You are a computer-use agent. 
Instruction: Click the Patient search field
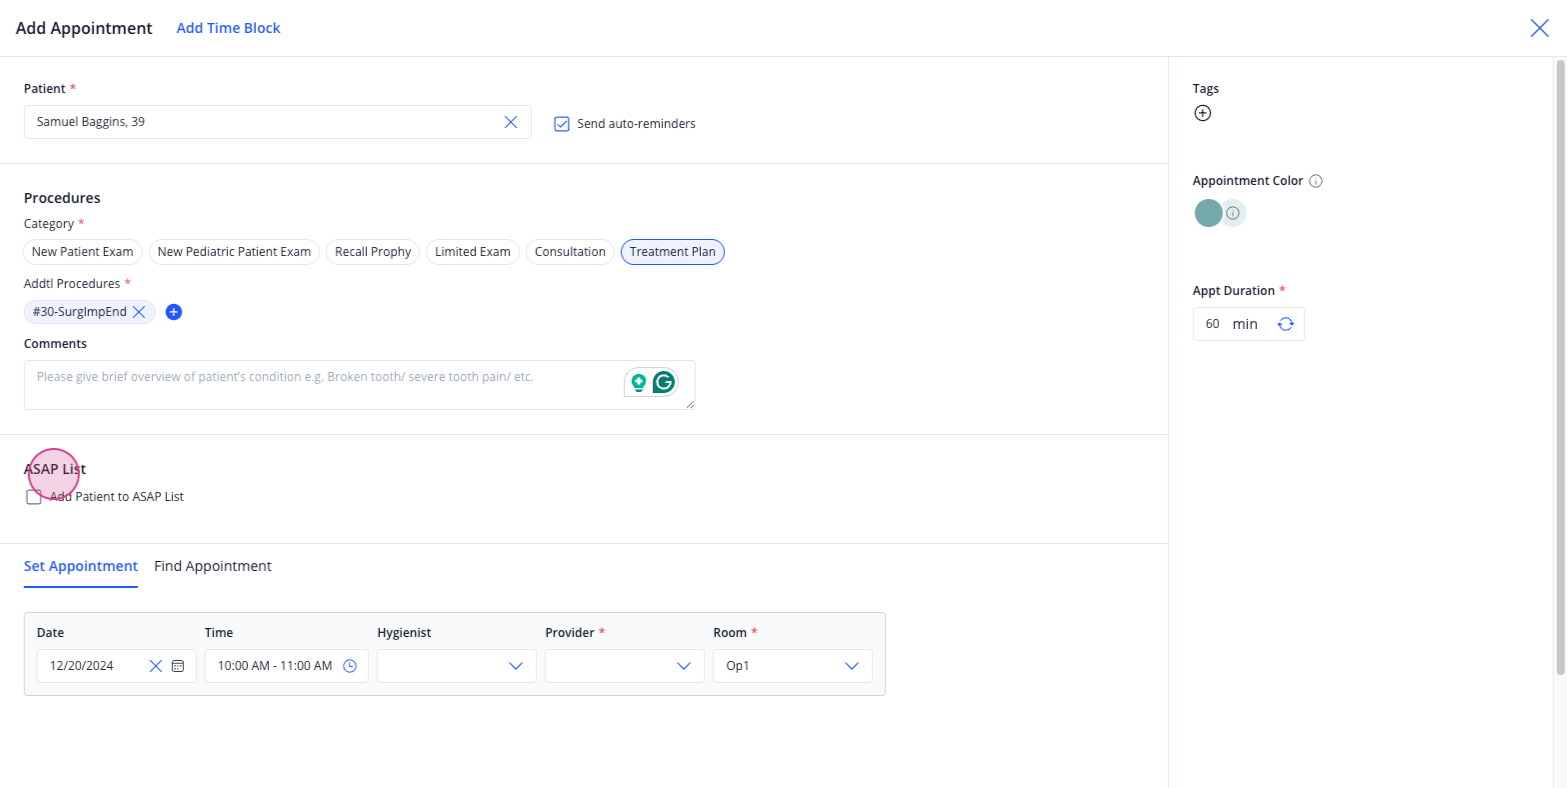pyautogui.click(x=278, y=122)
